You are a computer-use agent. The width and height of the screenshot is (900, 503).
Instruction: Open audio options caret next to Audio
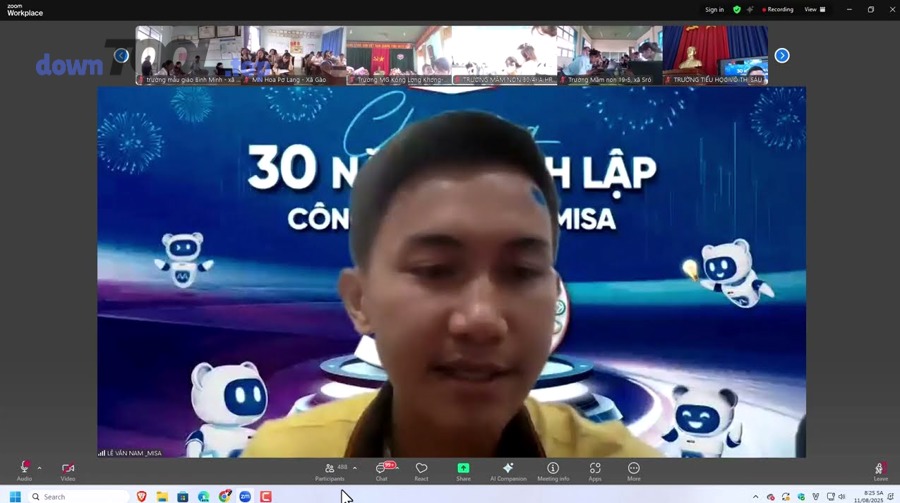click(x=39, y=469)
